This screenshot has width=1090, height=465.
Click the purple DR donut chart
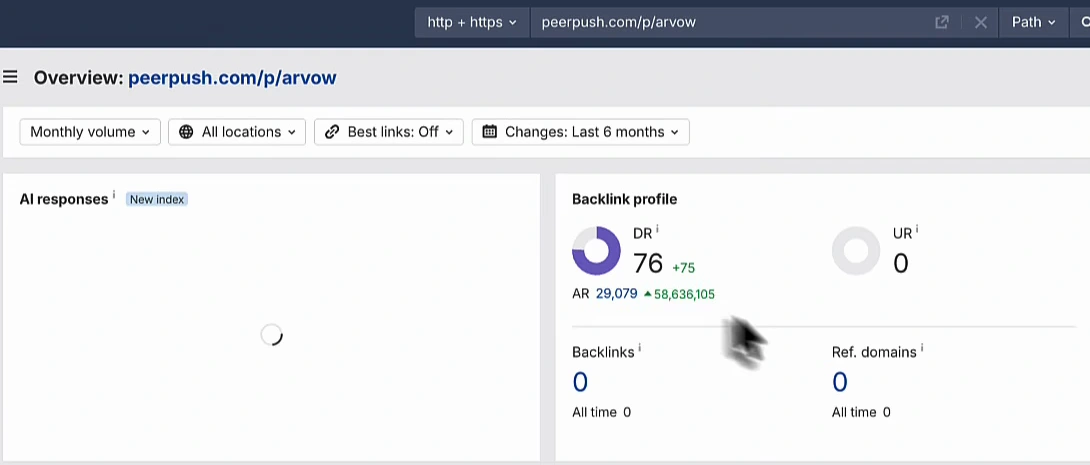click(596, 250)
